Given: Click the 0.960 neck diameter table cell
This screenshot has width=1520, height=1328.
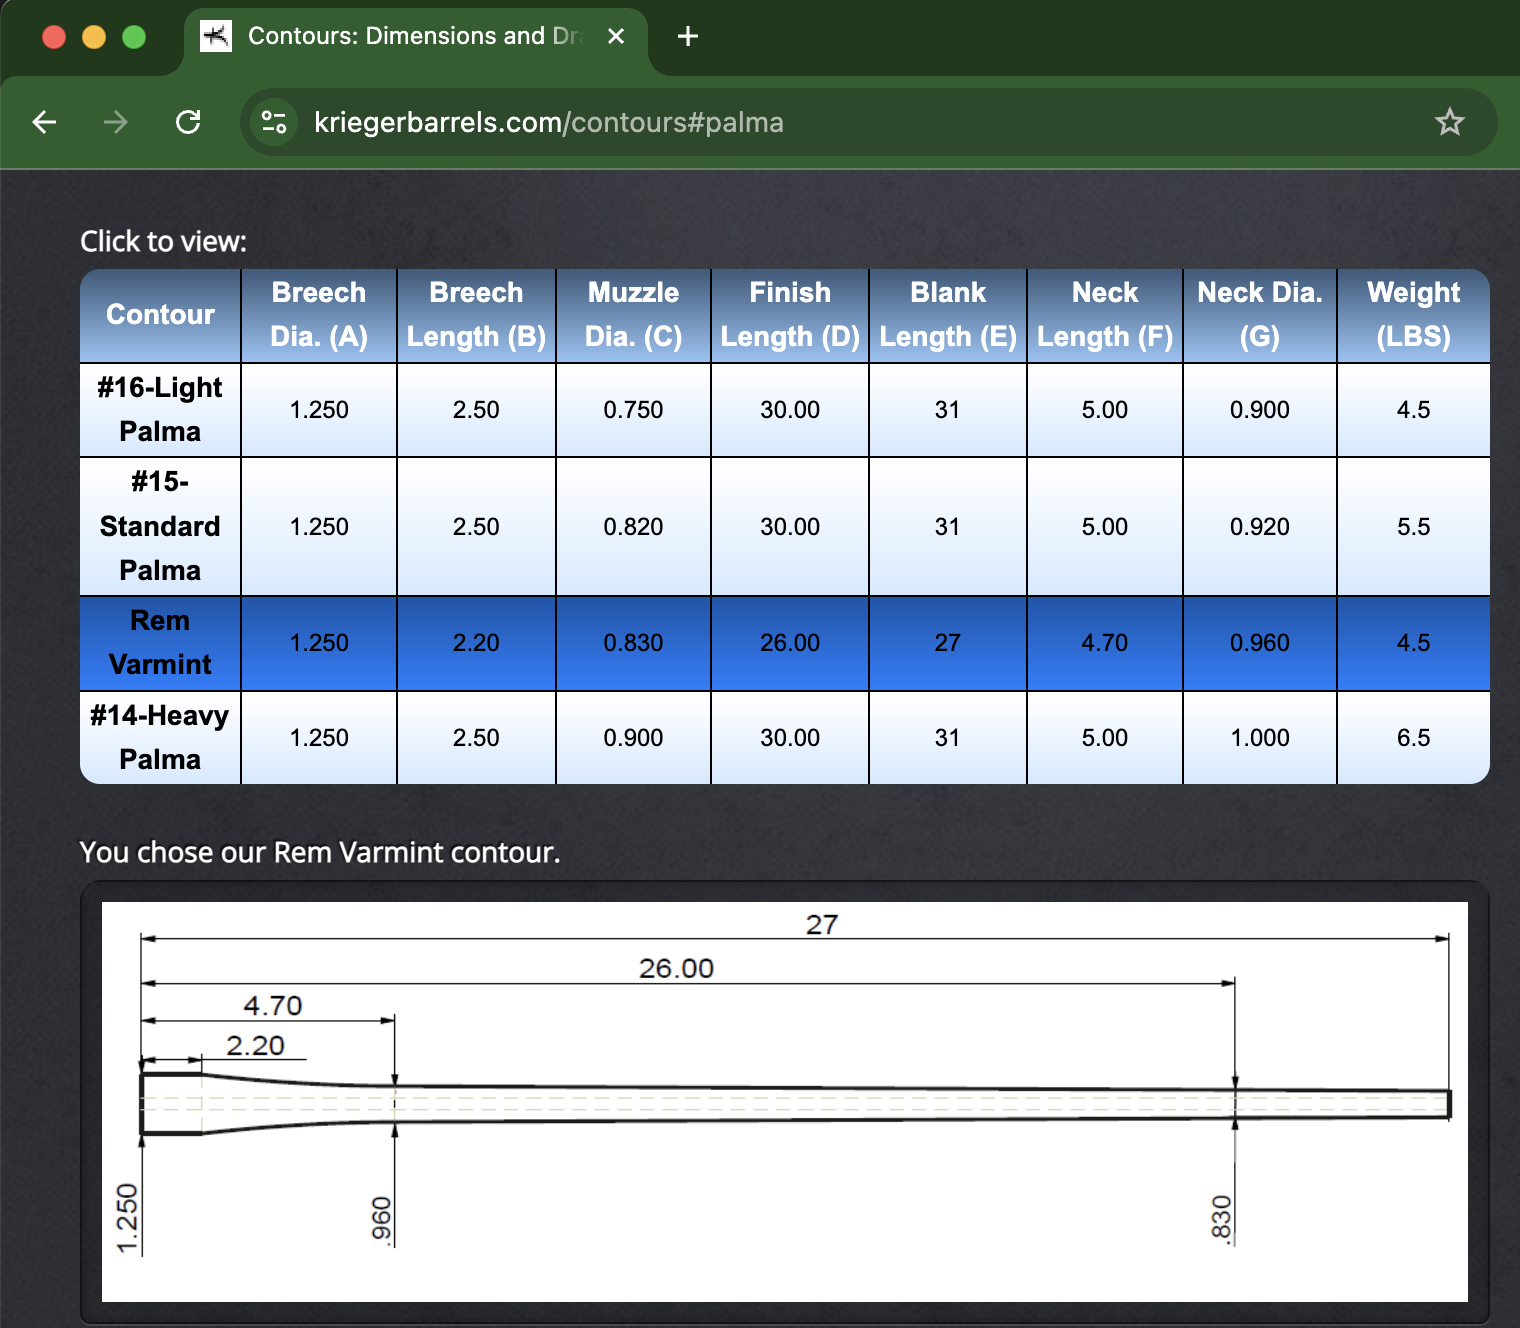Looking at the screenshot, I should [x=1260, y=643].
